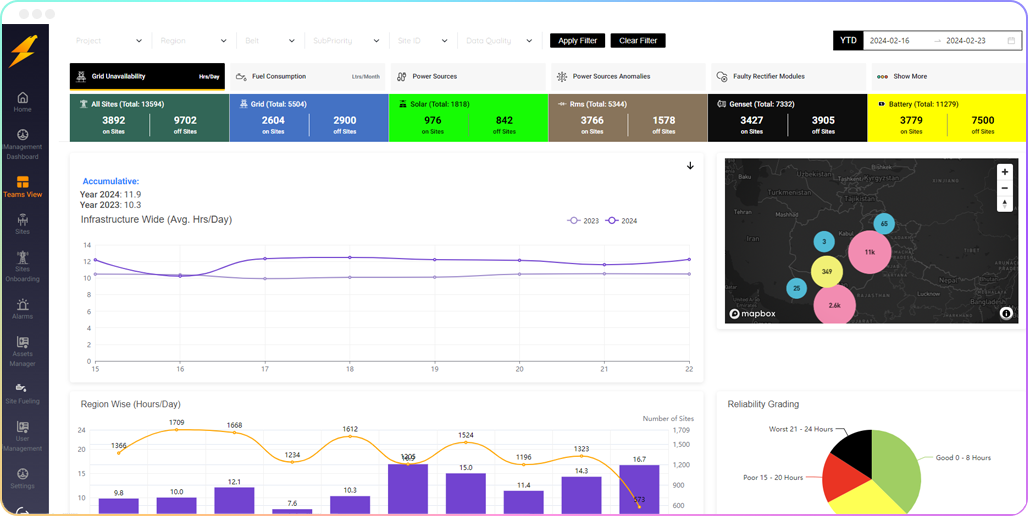Toggle the 2024 series in chart legend
The image size is (1028, 516).
click(x=621, y=220)
